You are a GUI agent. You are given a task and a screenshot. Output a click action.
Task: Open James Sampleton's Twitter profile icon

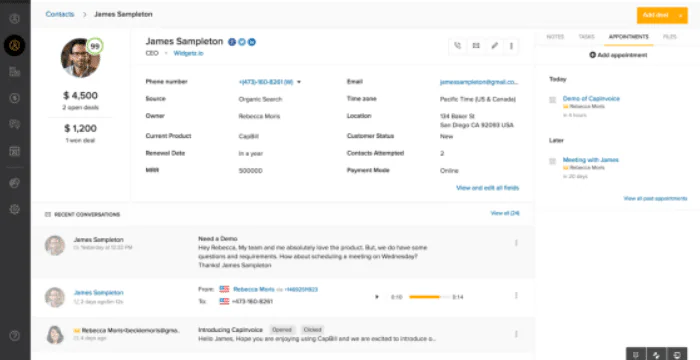[x=242, y=42]
